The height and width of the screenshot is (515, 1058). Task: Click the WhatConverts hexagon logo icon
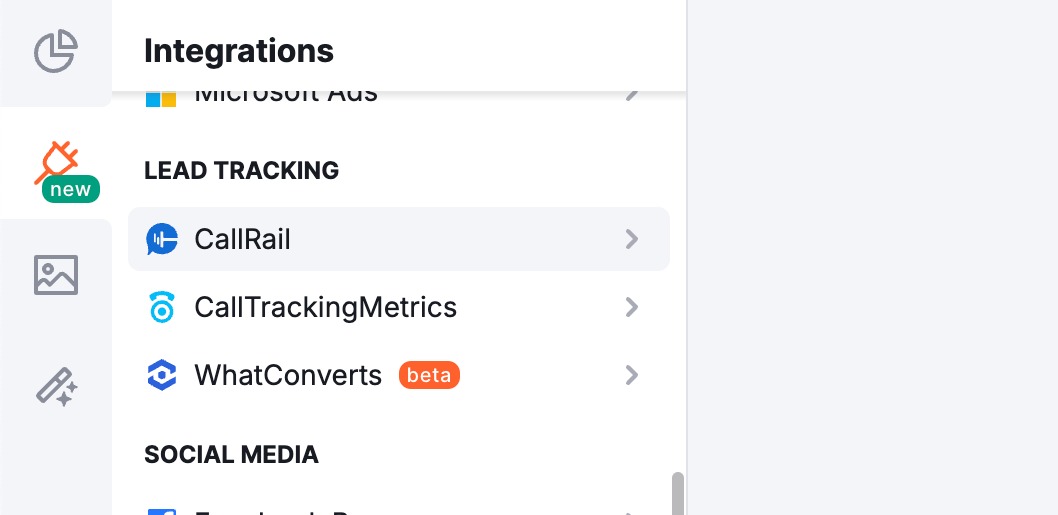click(161, 375)
